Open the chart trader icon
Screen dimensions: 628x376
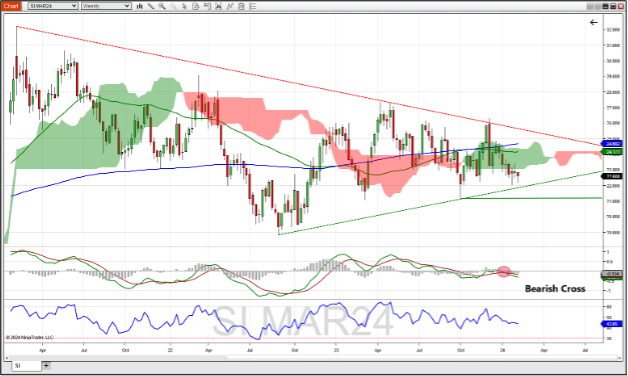coord(207,6)
